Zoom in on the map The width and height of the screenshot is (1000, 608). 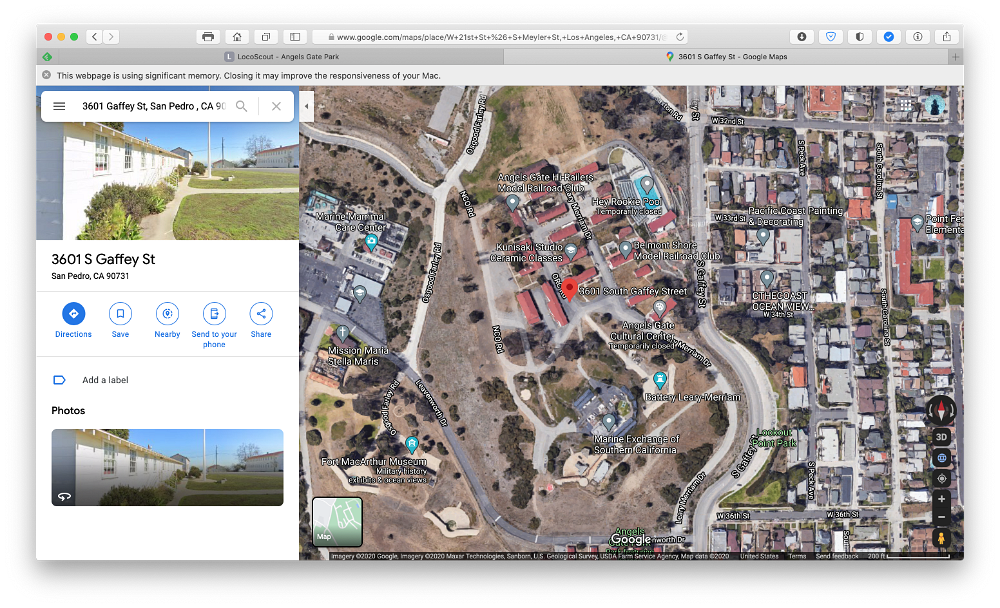[x=941, y=499]
